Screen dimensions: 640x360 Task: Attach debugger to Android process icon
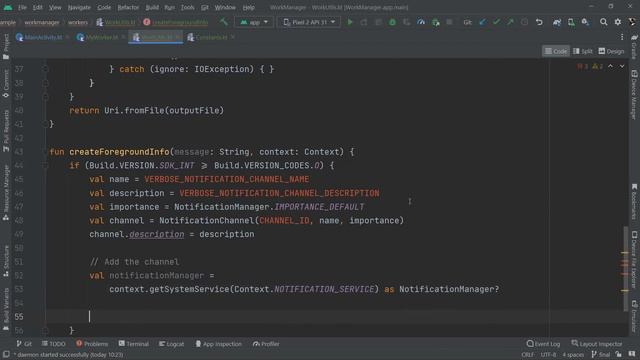(436, 22)
